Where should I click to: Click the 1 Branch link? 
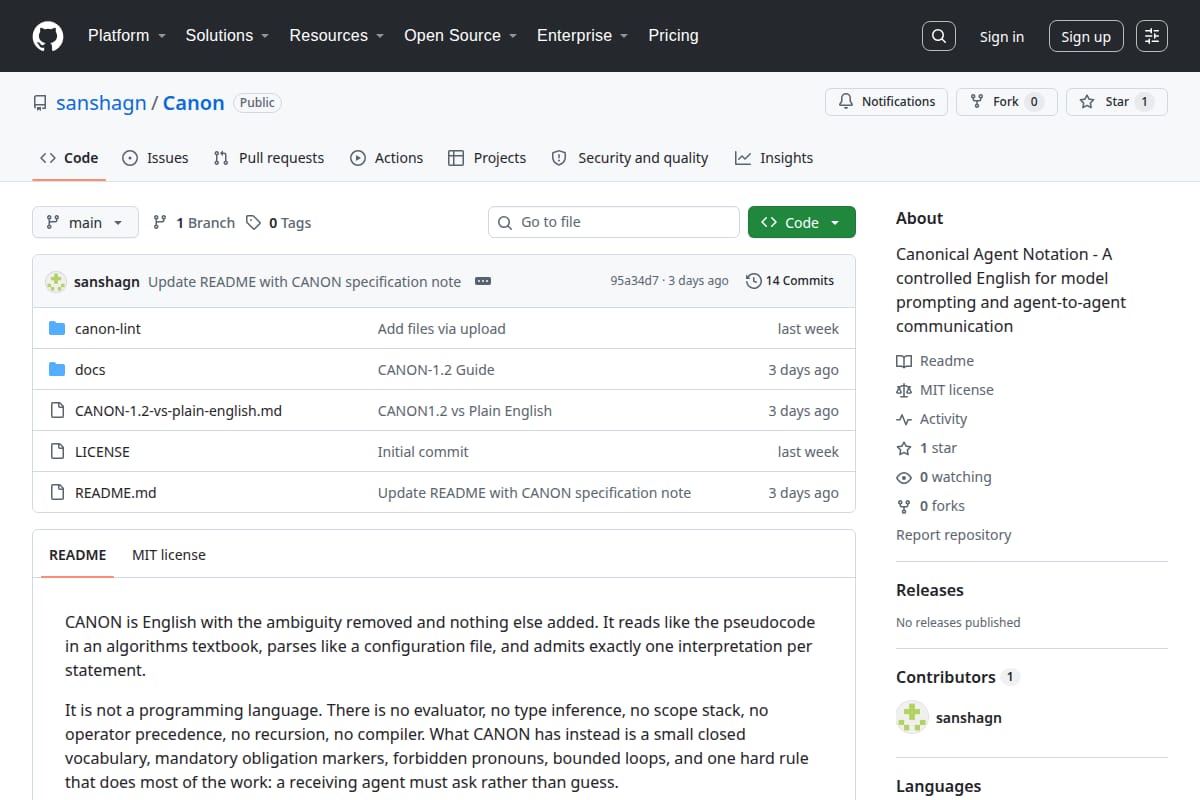pos(194,223)
